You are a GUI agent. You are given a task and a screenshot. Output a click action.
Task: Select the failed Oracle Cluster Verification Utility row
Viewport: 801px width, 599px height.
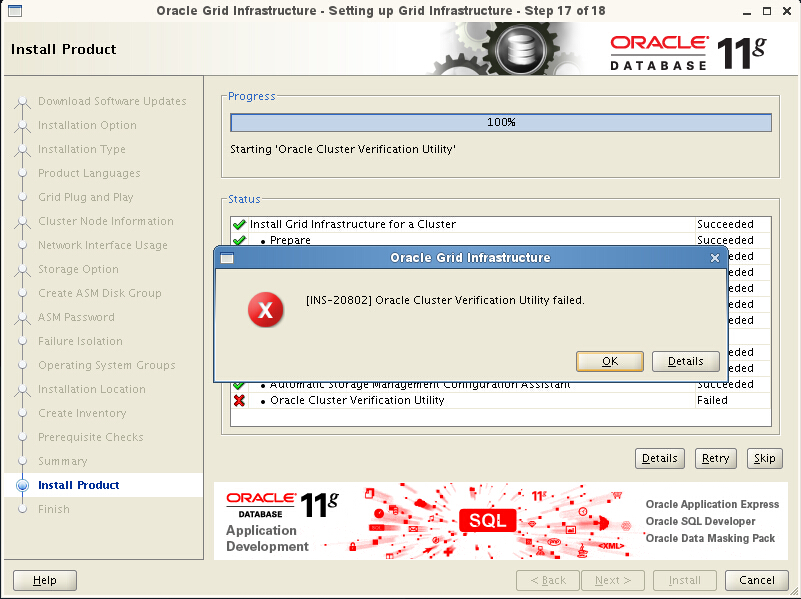pos(501,400)
